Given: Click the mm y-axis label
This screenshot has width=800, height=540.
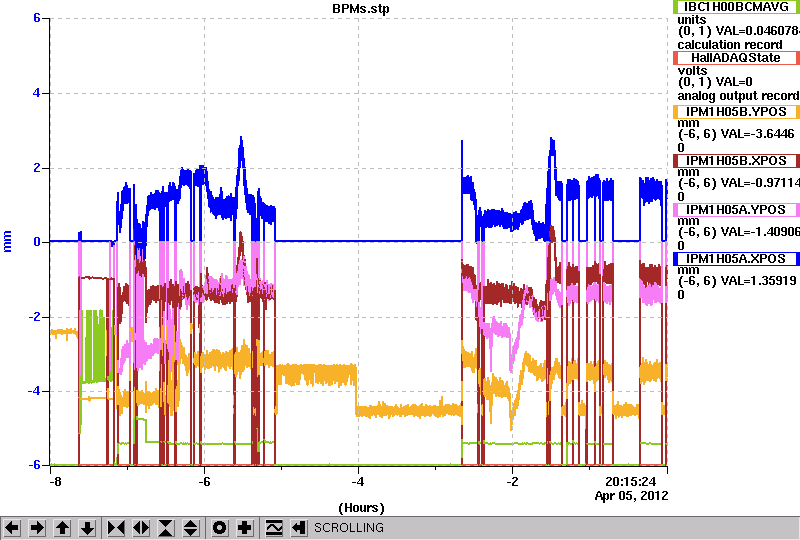Looking at the screenshot, I should coord(7,241).
